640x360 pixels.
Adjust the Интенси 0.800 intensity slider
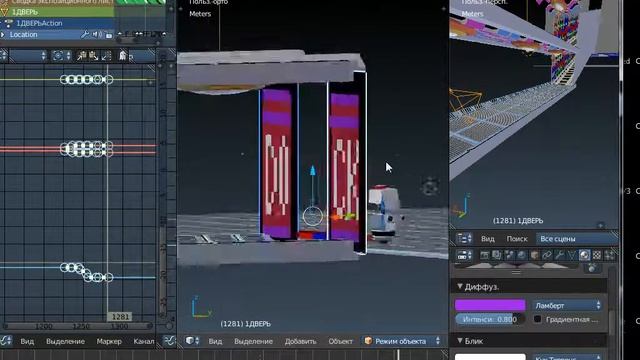point(490,319)
